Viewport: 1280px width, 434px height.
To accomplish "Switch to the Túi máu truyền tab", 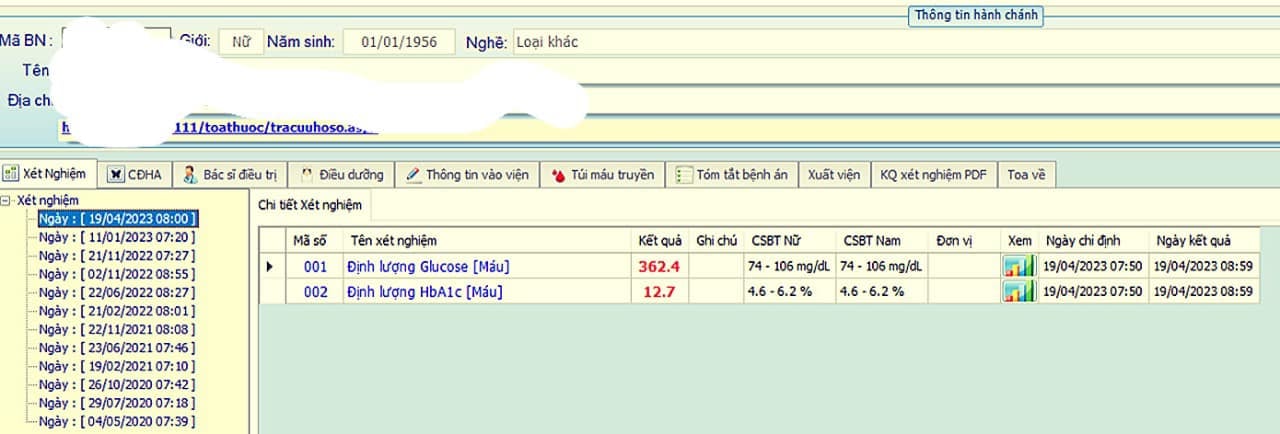I will click(x=603, y=174).
